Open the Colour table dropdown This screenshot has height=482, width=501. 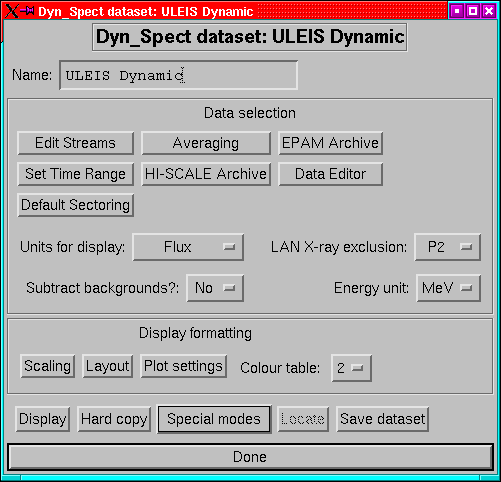point(351,368)
